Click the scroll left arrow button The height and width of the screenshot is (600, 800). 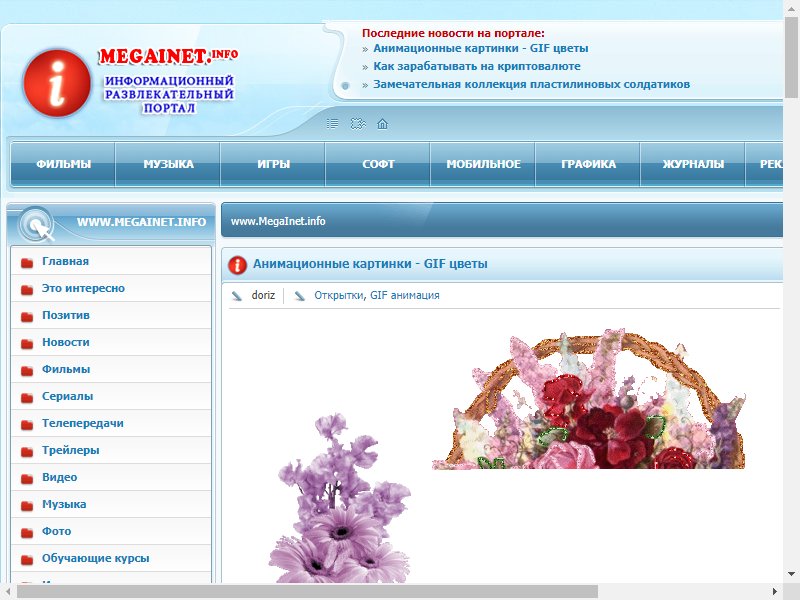pos(8,592)
